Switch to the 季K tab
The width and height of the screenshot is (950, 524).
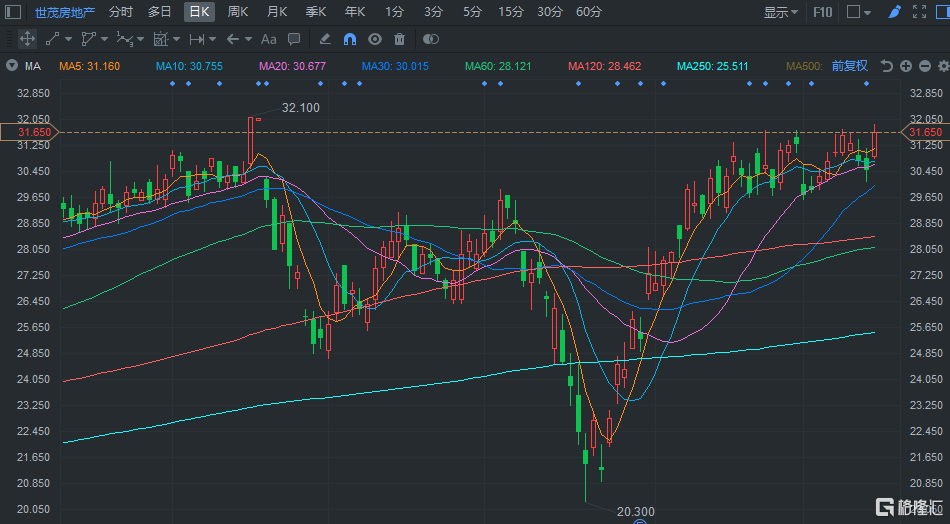[x=316, y=12]
